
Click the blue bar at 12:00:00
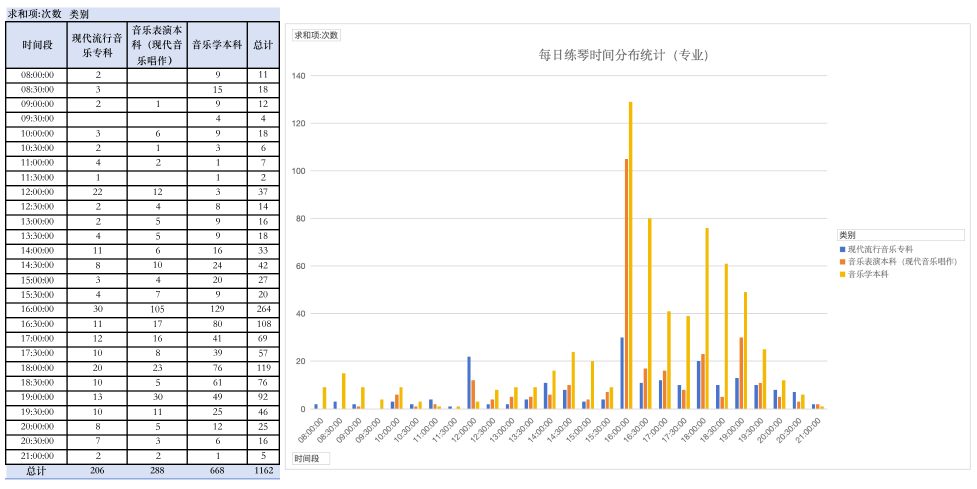click(469, 382)
